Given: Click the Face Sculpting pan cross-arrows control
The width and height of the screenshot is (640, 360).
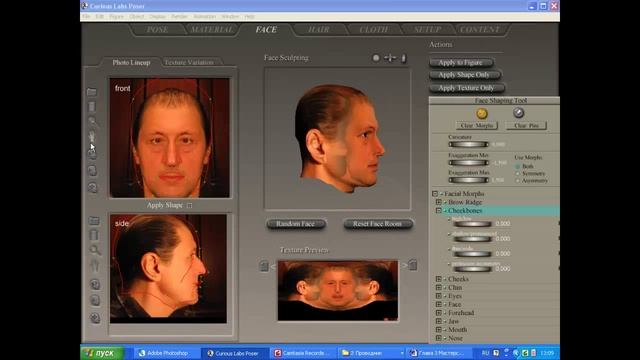Looking at the screenshot, I should 390,58.
